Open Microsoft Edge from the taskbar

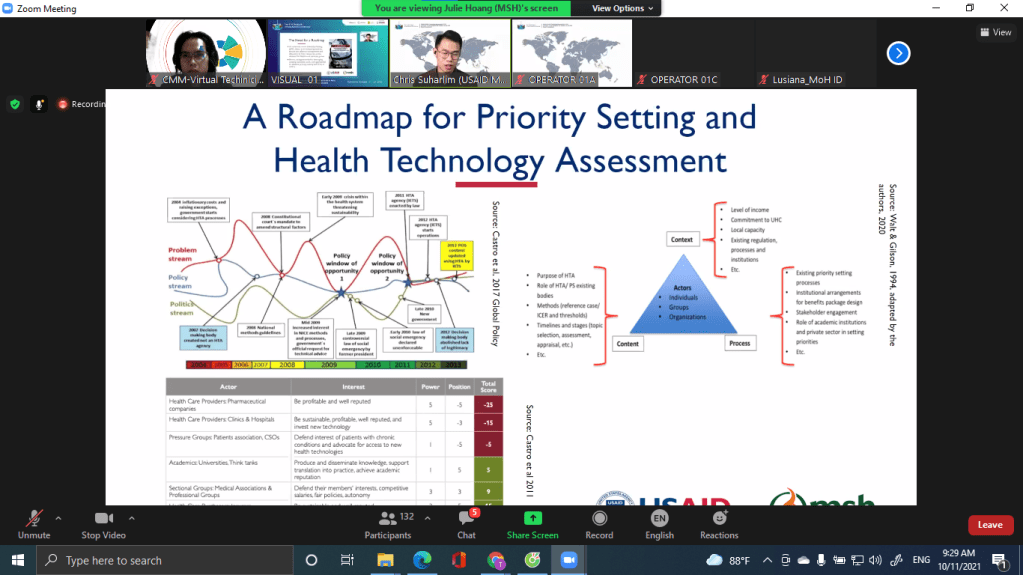point(421,560)
